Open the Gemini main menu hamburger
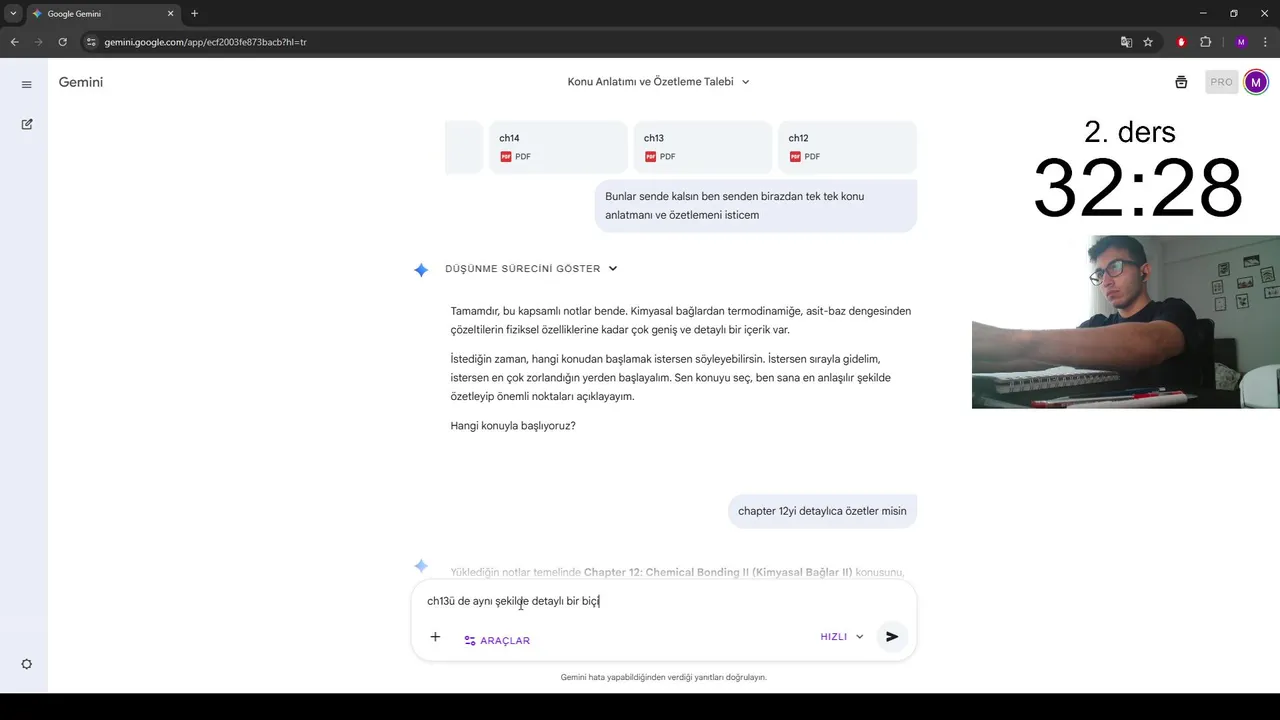The image size is (1280, 720). pyautogui.click(x=27, y=85)
